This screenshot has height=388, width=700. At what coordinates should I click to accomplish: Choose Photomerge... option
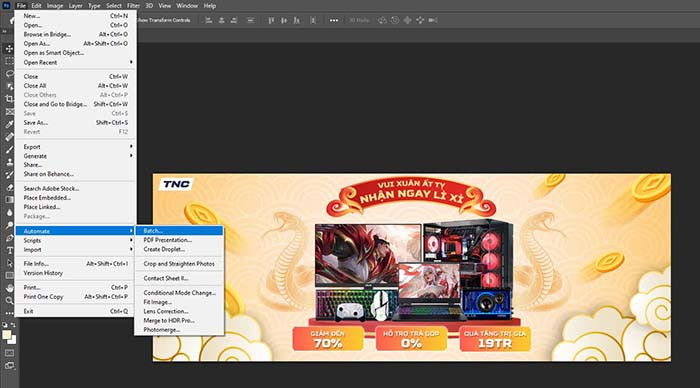179,330
